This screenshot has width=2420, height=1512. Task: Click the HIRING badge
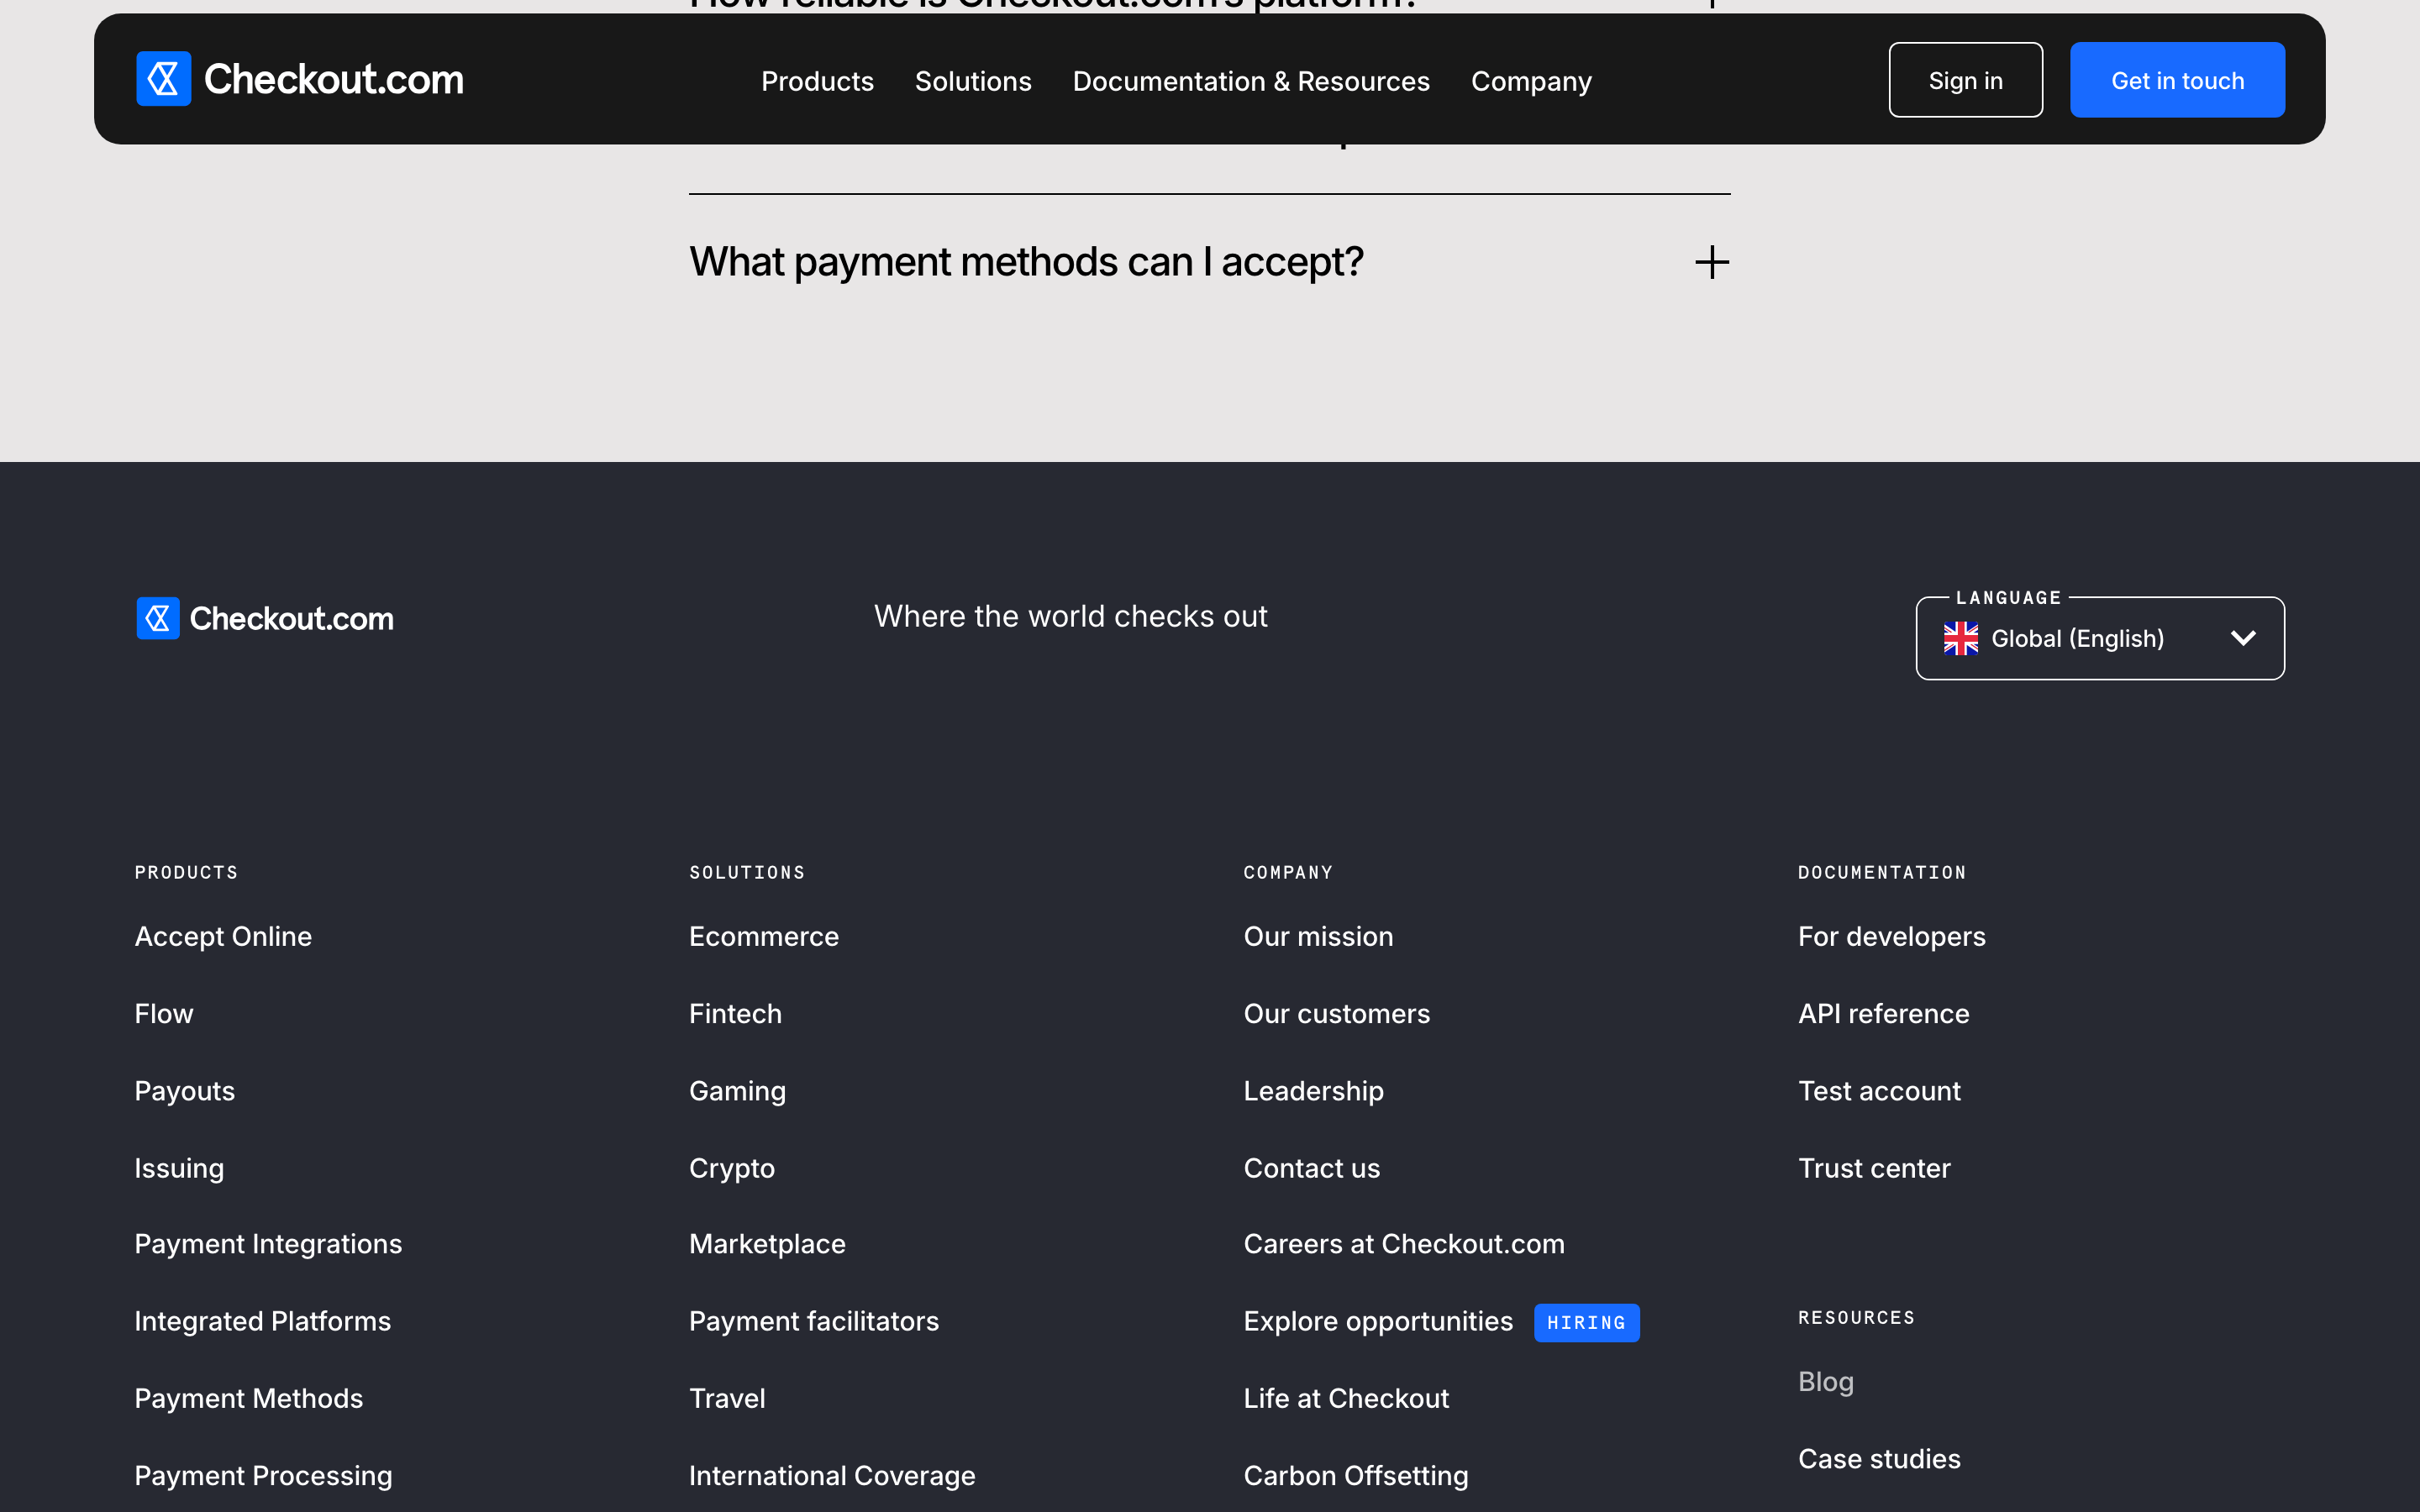pos(1586,1322)
